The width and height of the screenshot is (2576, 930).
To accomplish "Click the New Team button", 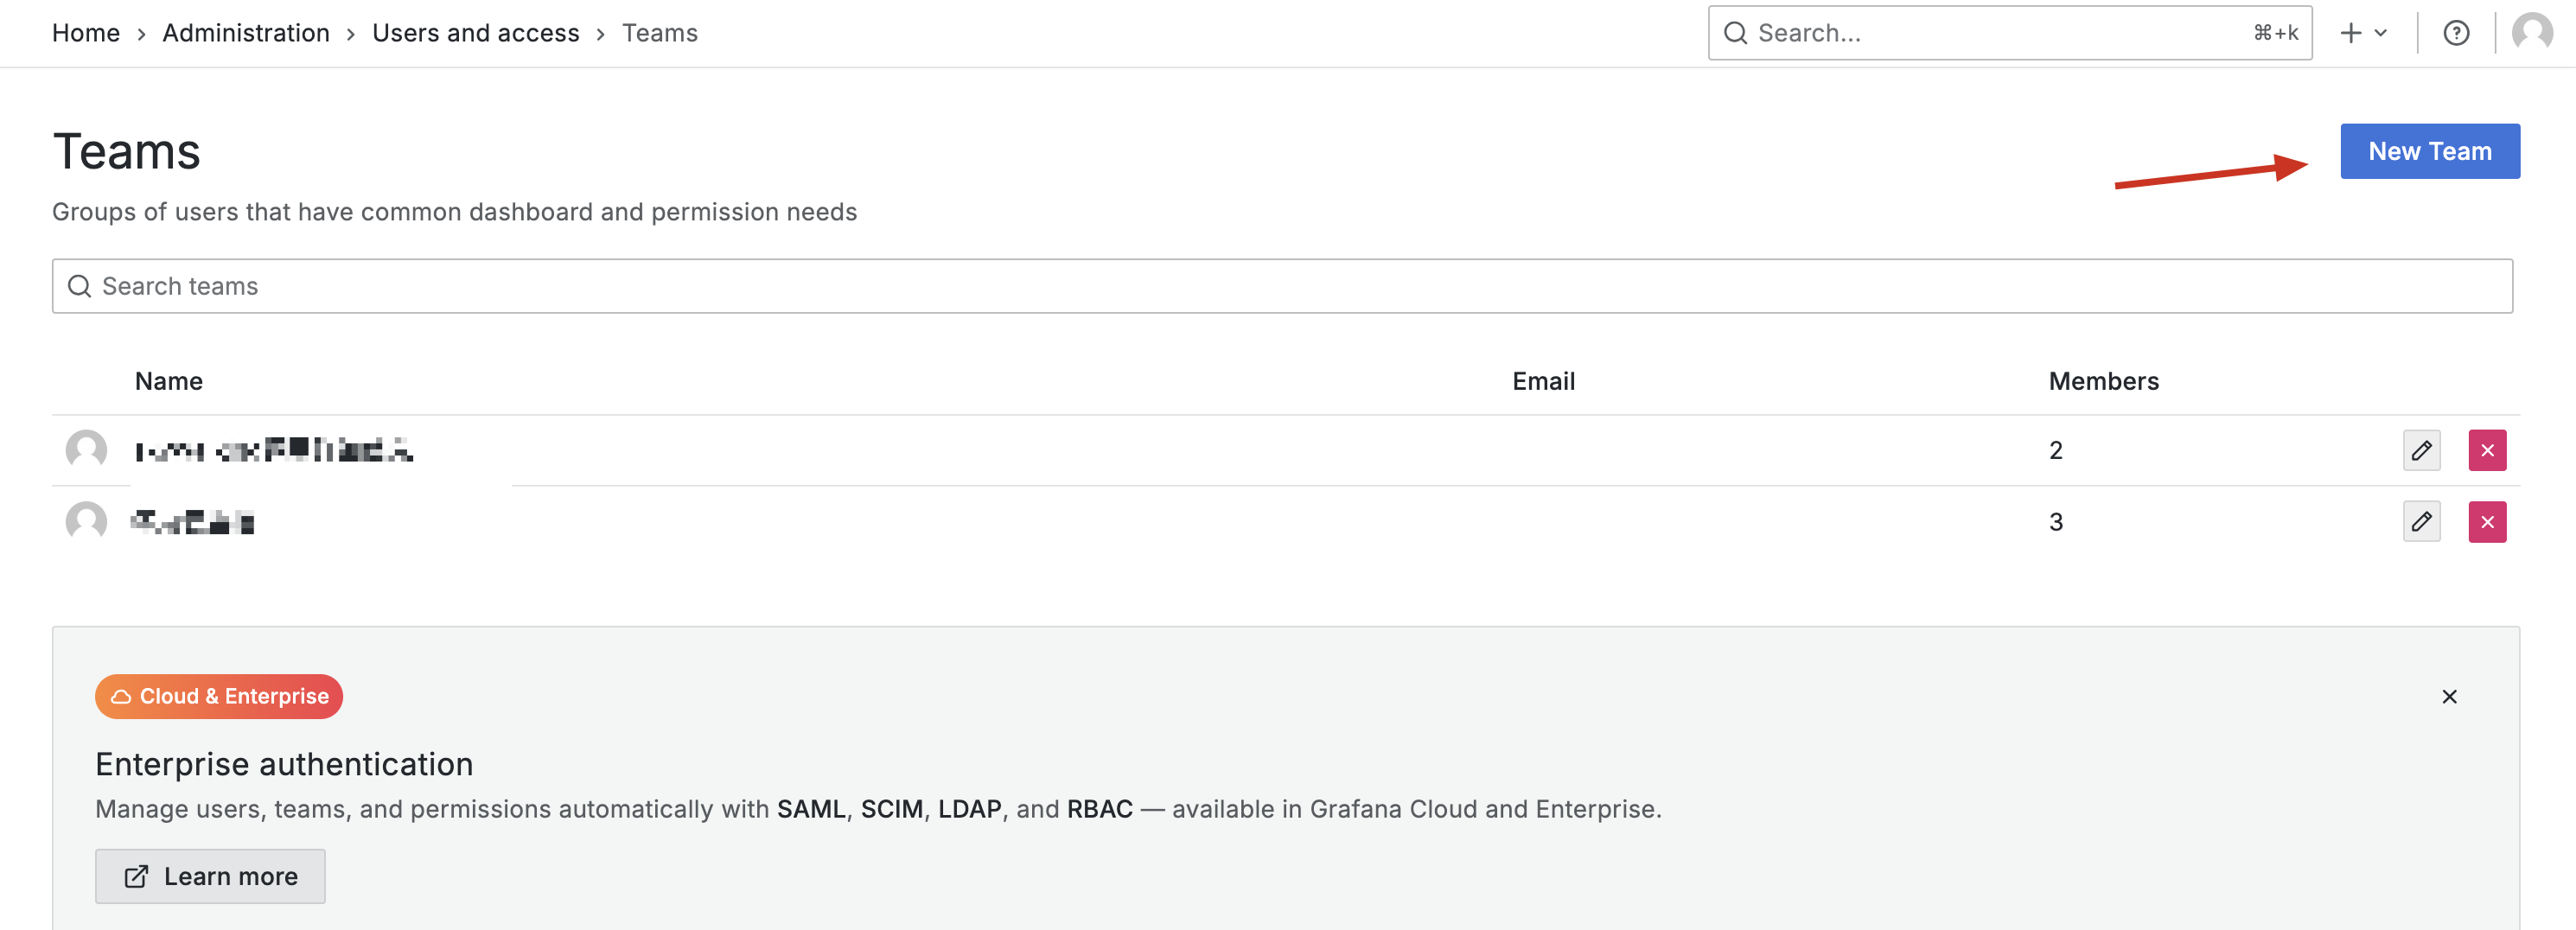I will tap(2429, 151).
